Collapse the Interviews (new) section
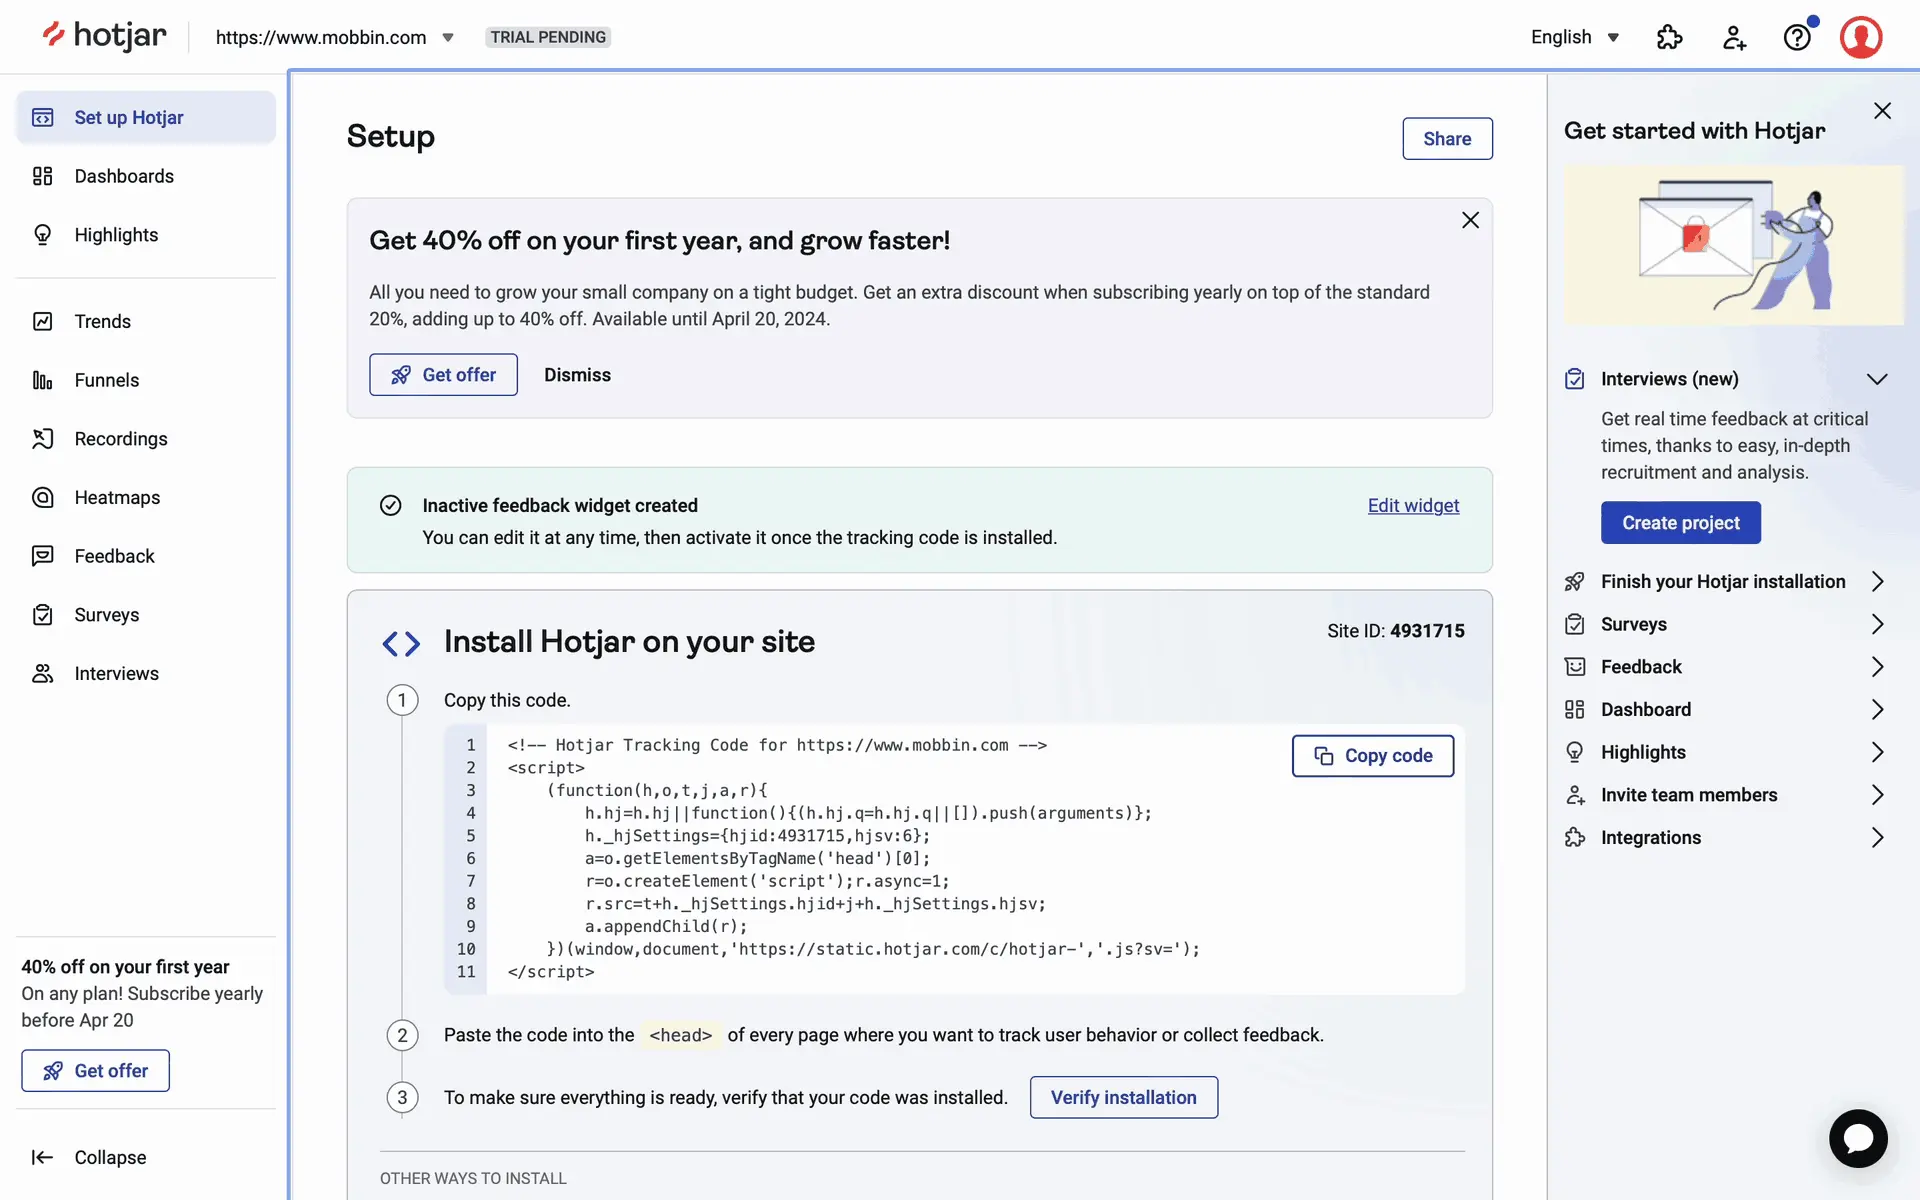This screenshot has height=1200, width=1920. 1876,379
